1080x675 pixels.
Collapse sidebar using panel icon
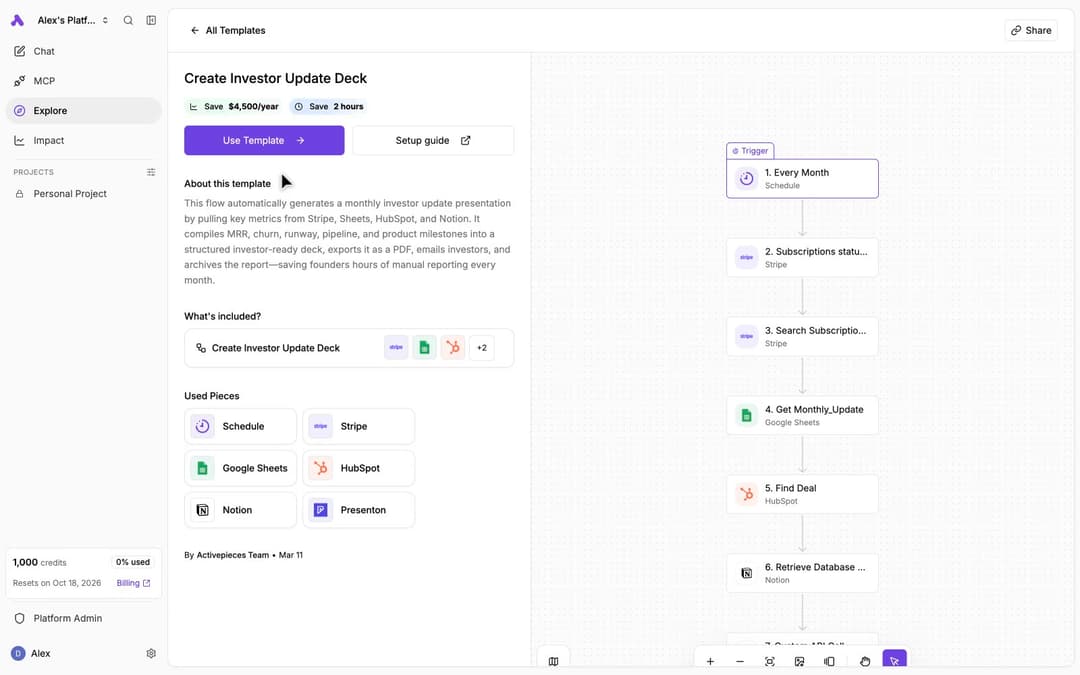[x=151, y=21]
